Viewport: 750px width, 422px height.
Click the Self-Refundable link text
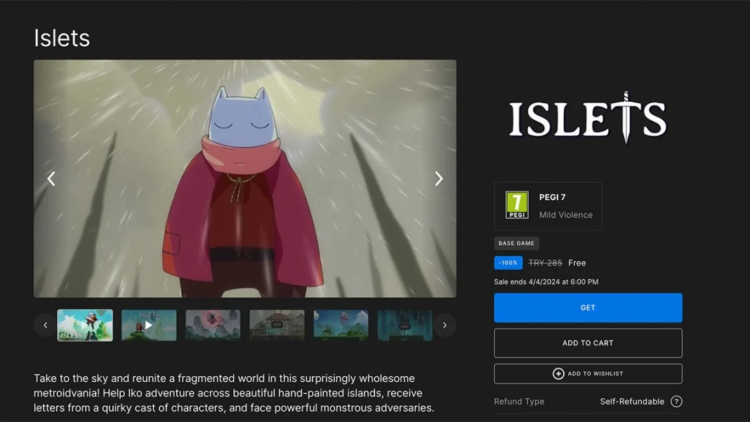[631, 402]
